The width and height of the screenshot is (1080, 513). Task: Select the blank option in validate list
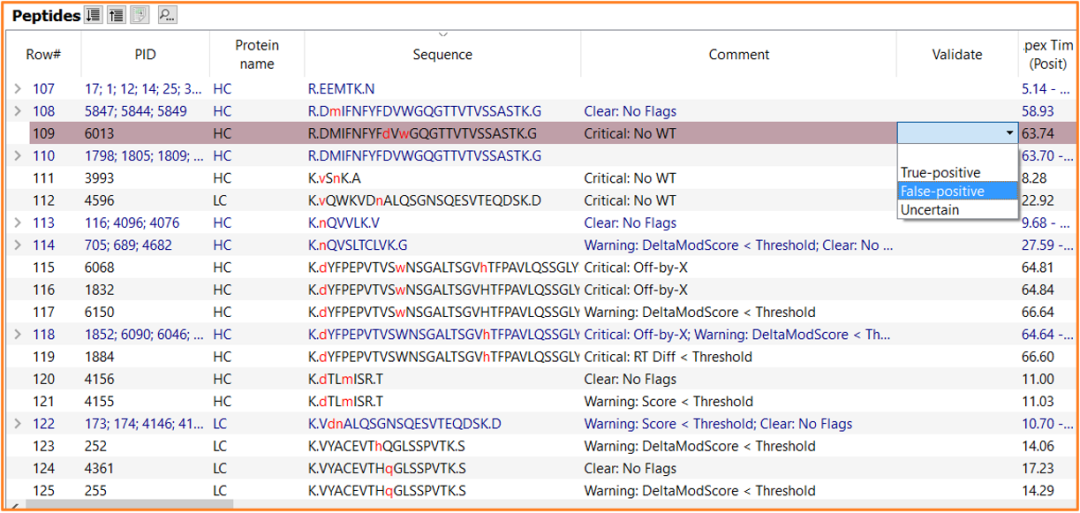point(957,154)
